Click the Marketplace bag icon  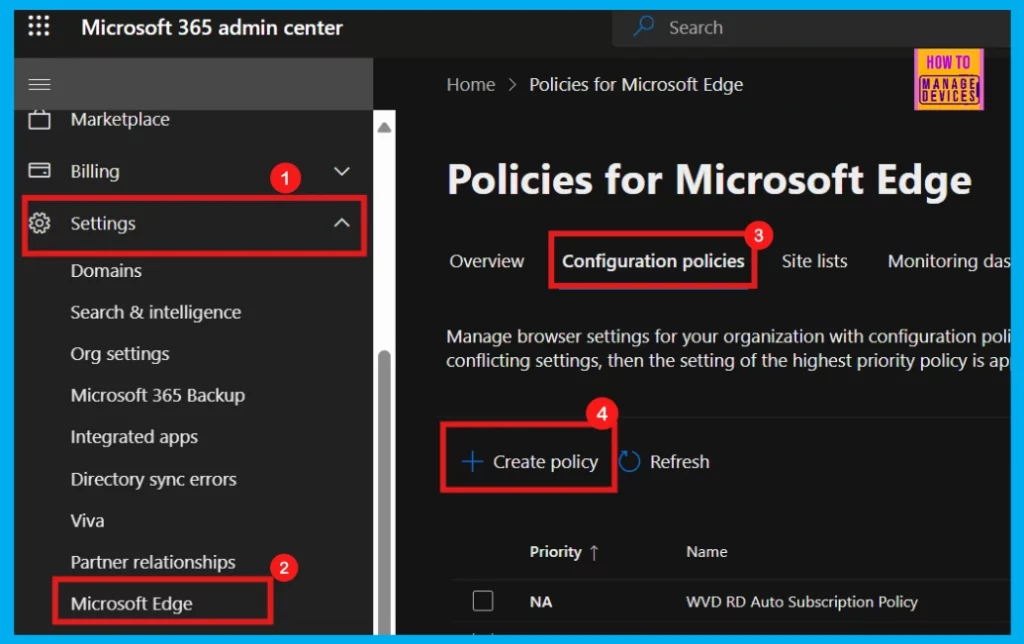click(39, 120)
